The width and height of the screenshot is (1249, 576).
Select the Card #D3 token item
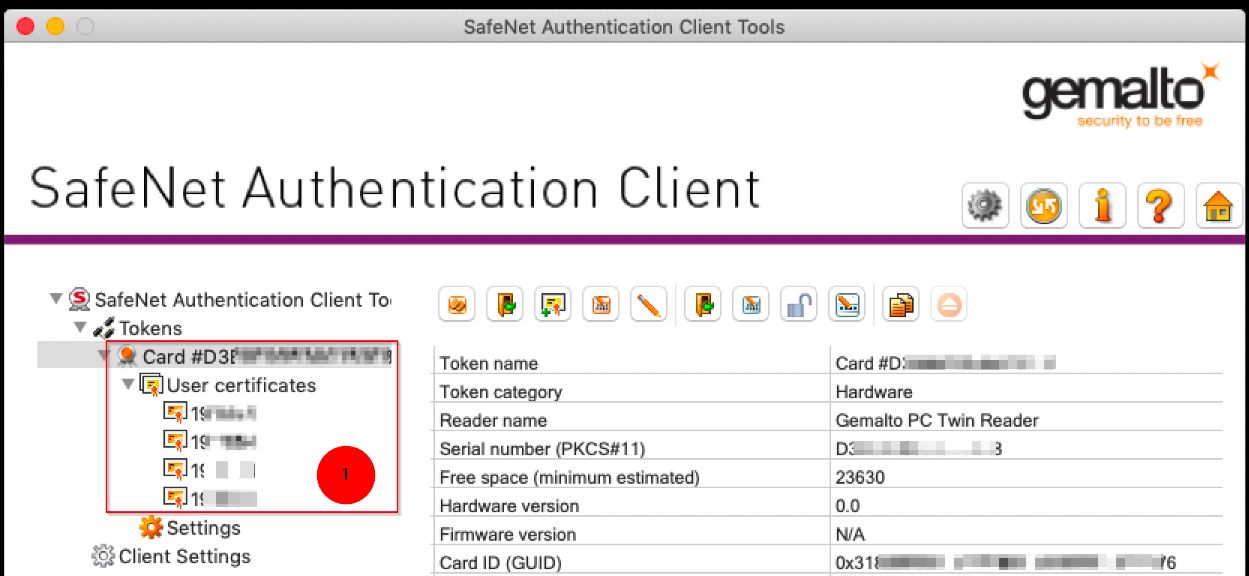click(x=255, y=356)
